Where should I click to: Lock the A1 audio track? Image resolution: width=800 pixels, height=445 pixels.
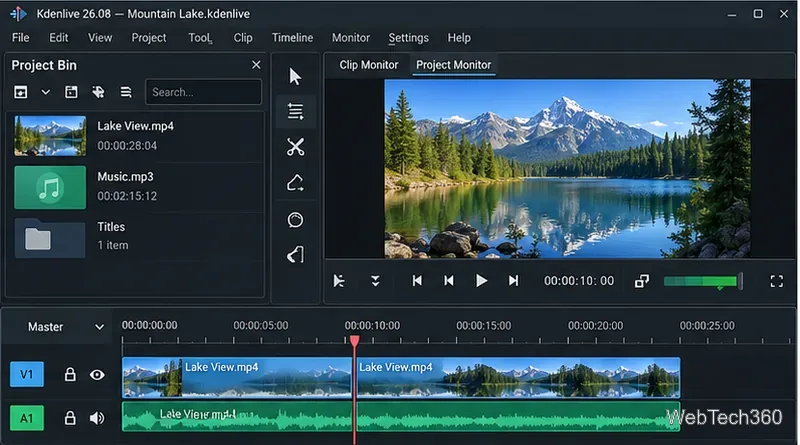70,418
